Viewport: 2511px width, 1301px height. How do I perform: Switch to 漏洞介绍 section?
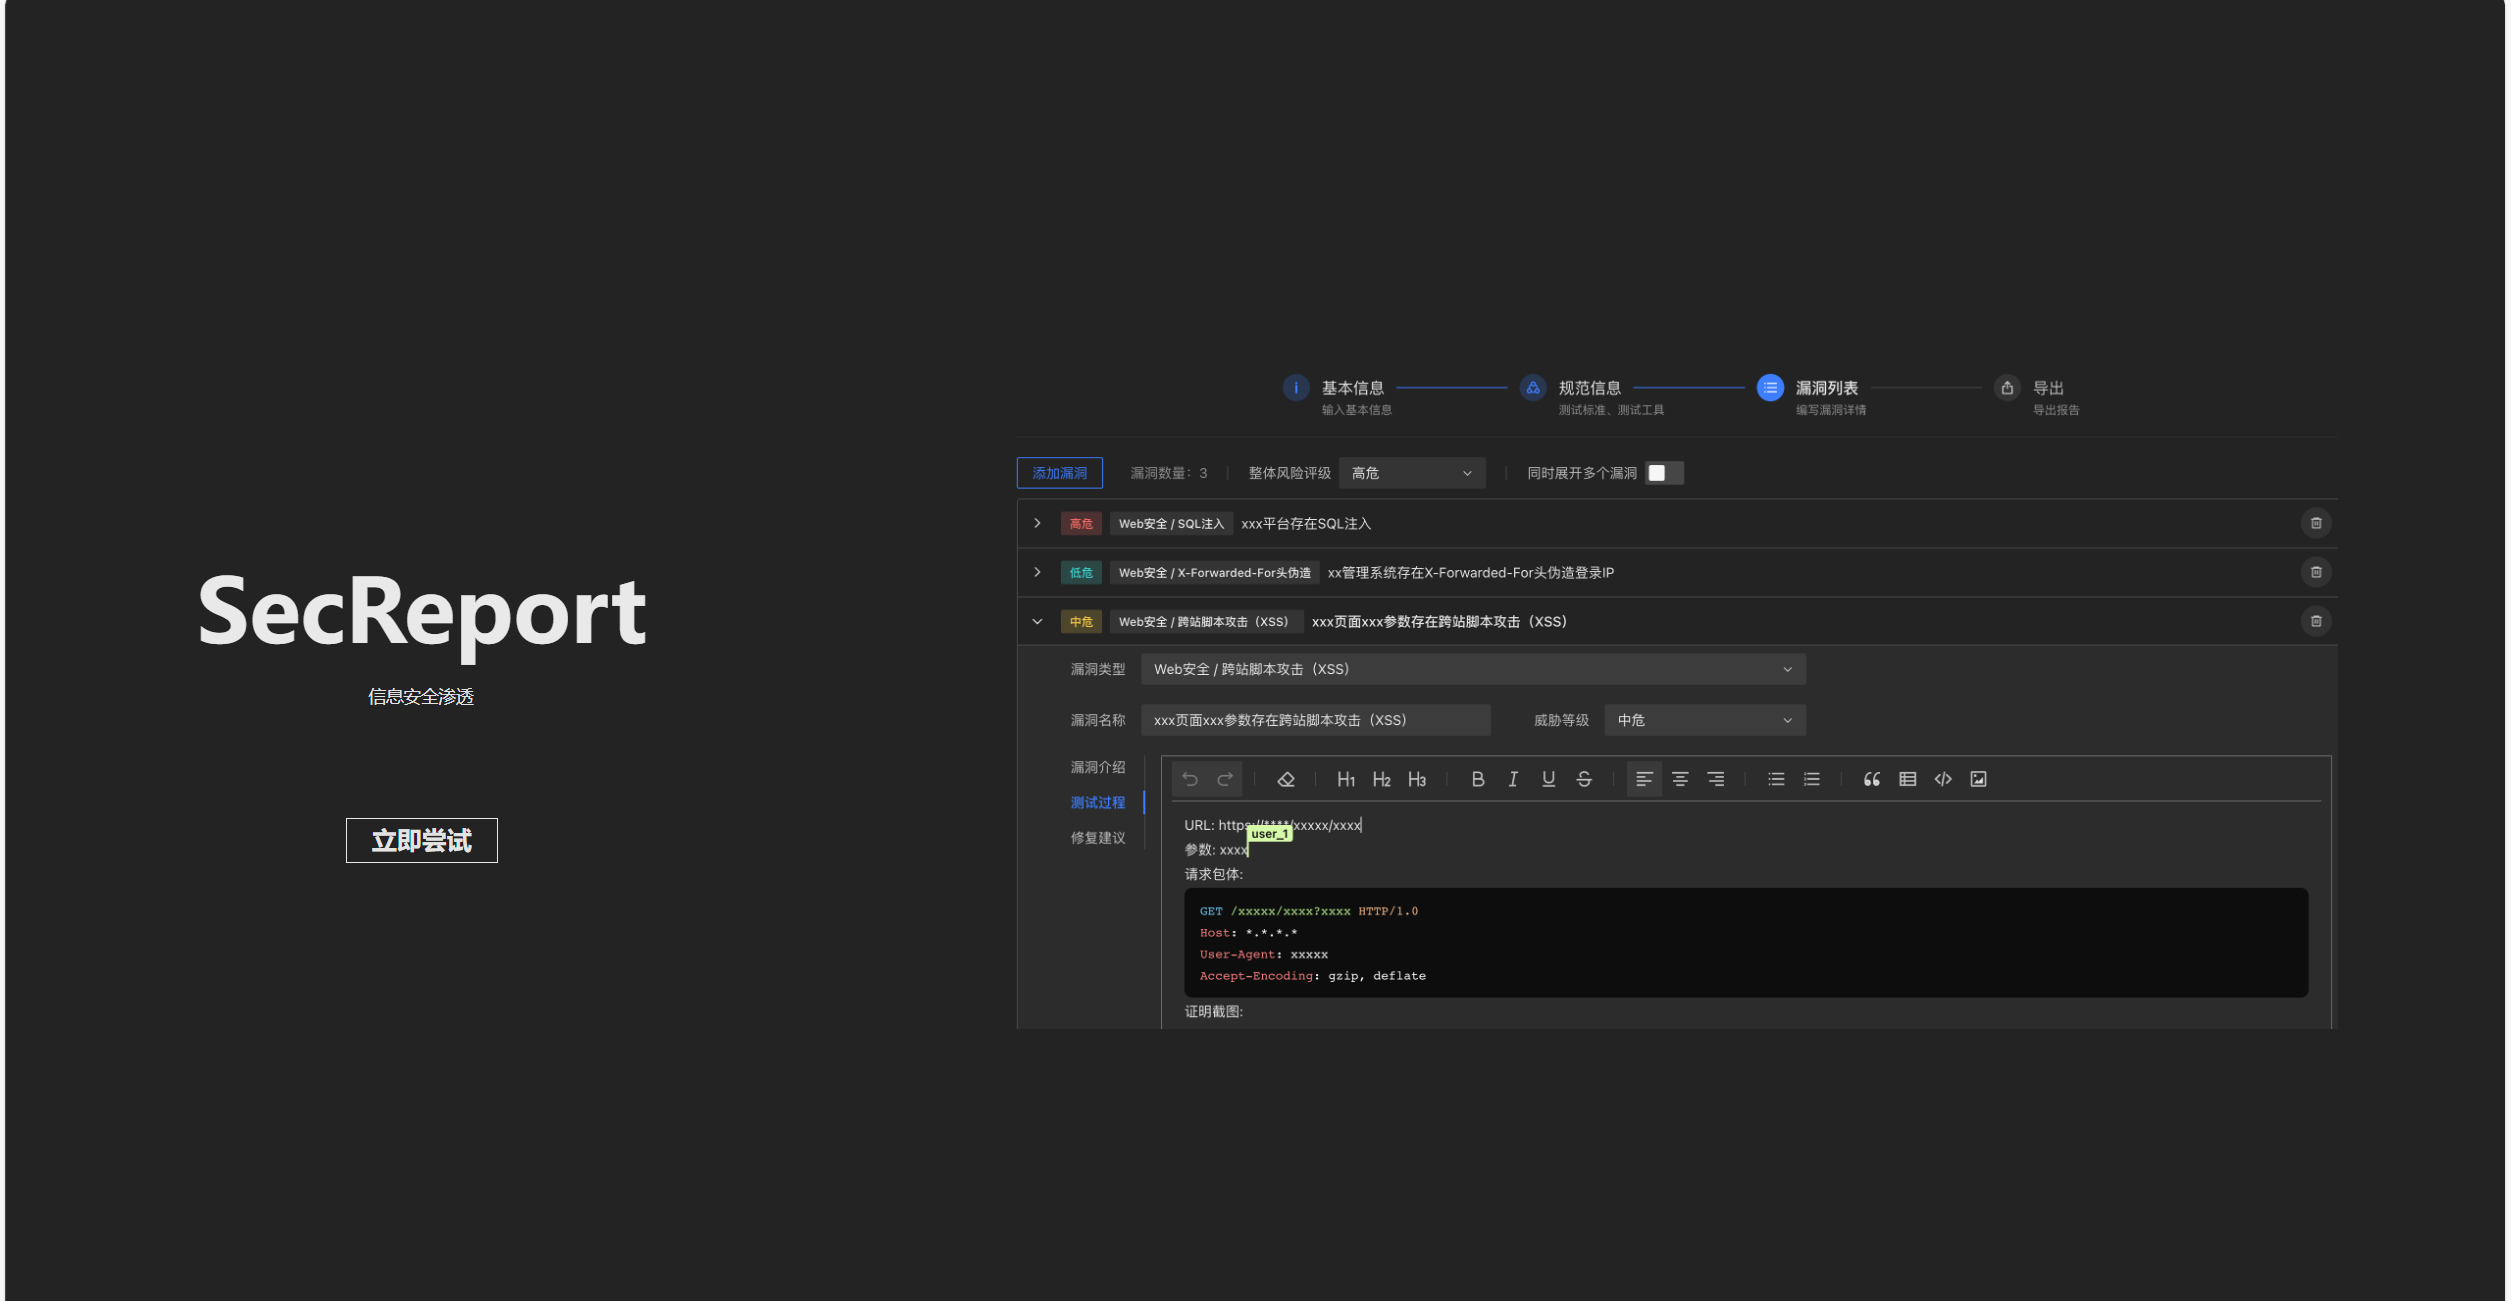pyautogui.click(x=1098, y=767)
